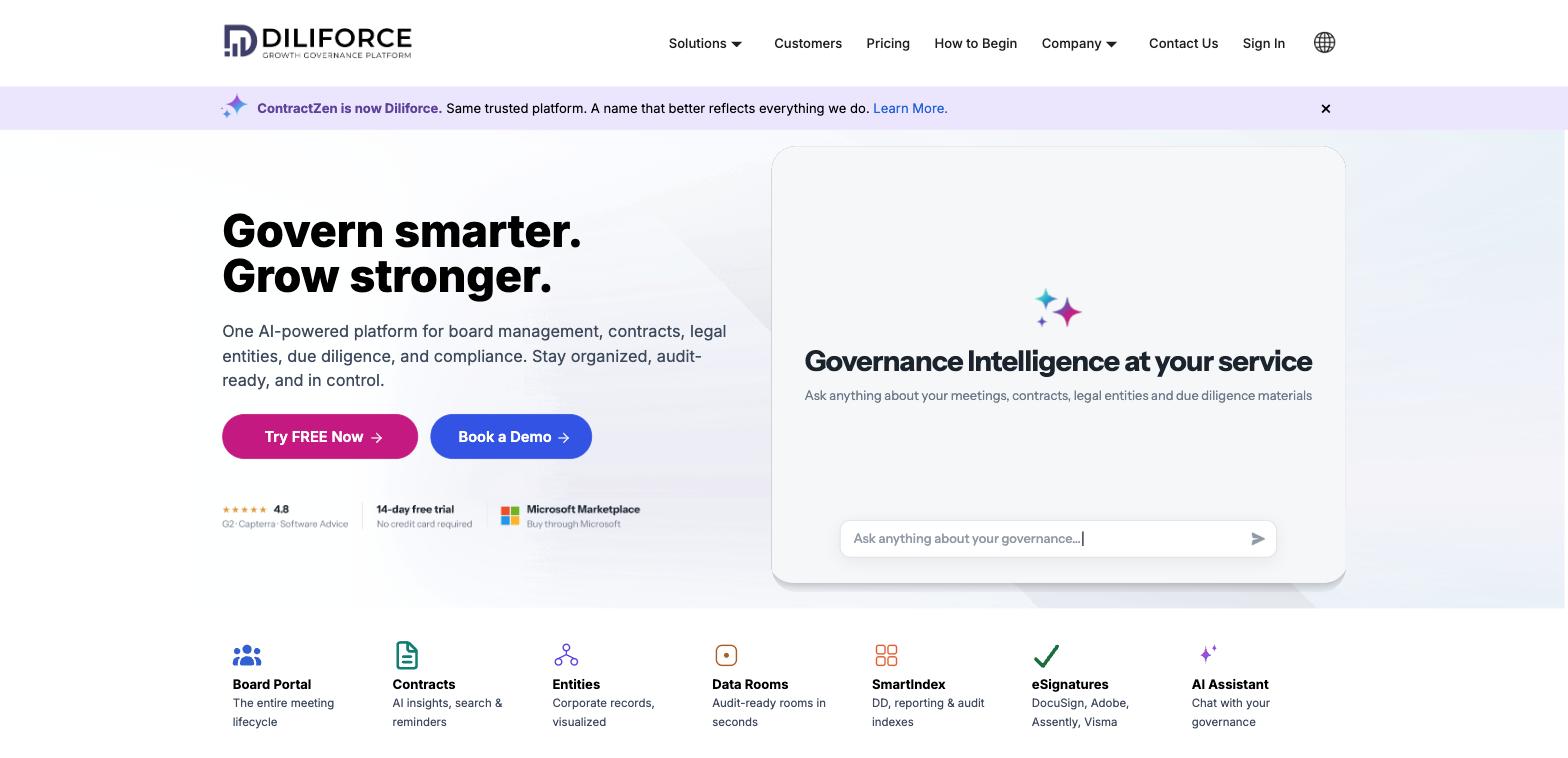1568x758 pixels.
Task: Click the Data Rooms icon
Action: pos(726,655)
